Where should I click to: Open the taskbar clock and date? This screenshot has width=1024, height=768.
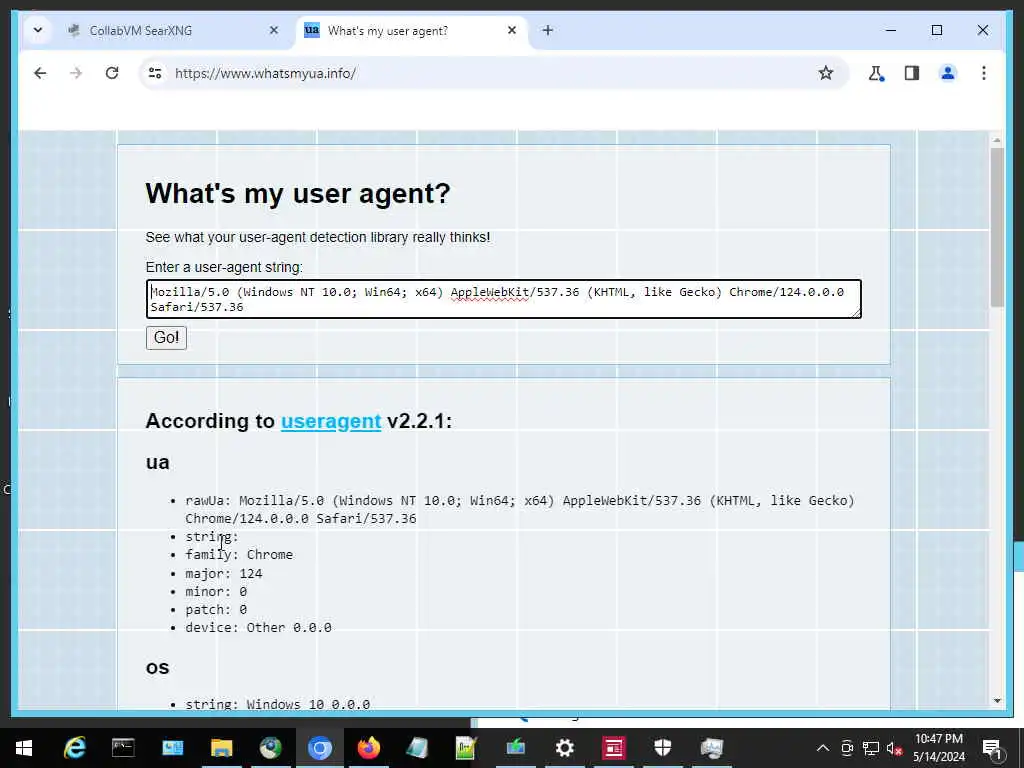tap(938, 748)
